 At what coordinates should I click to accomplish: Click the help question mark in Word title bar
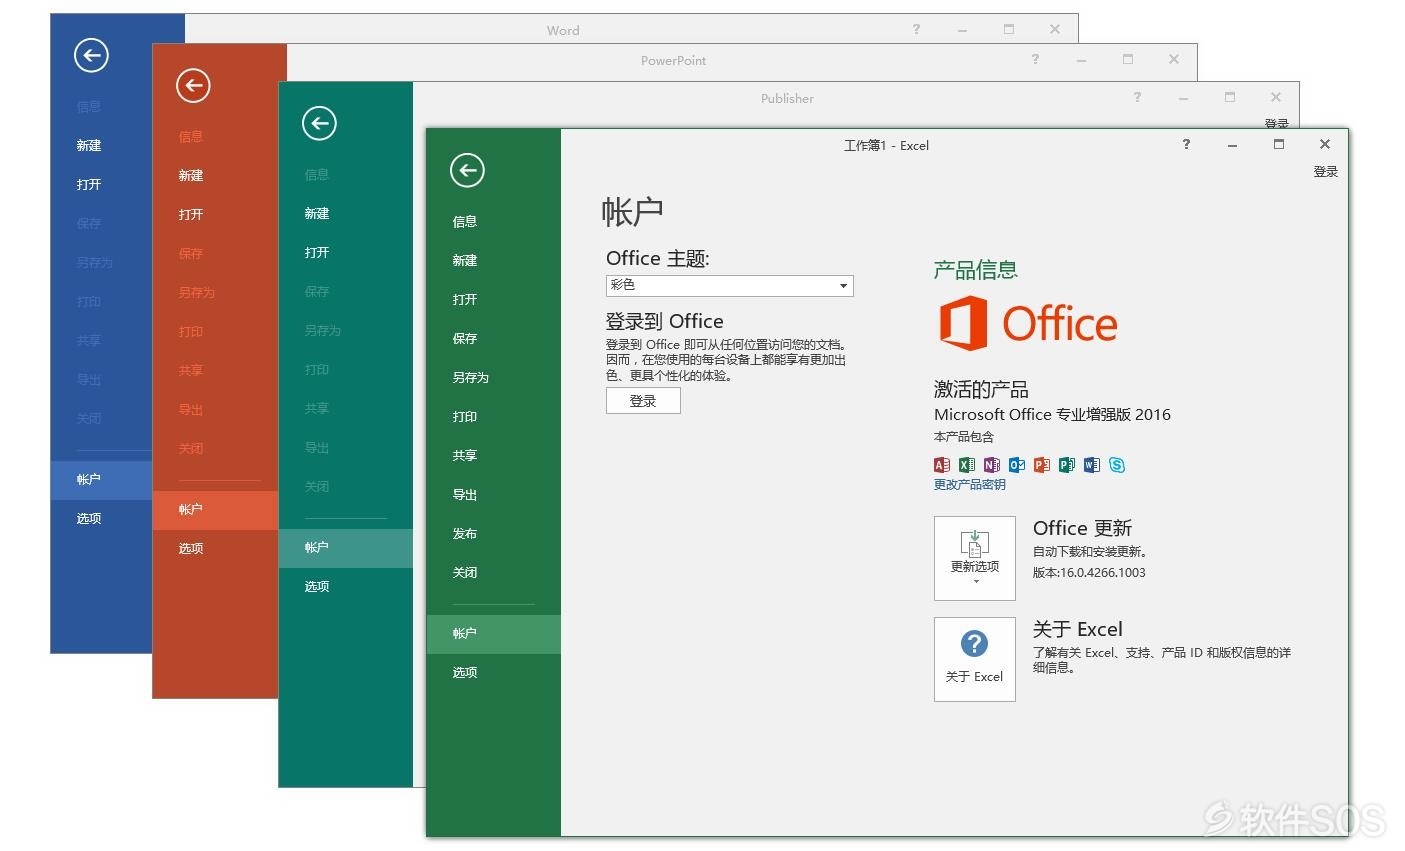(x=916, y=29)
